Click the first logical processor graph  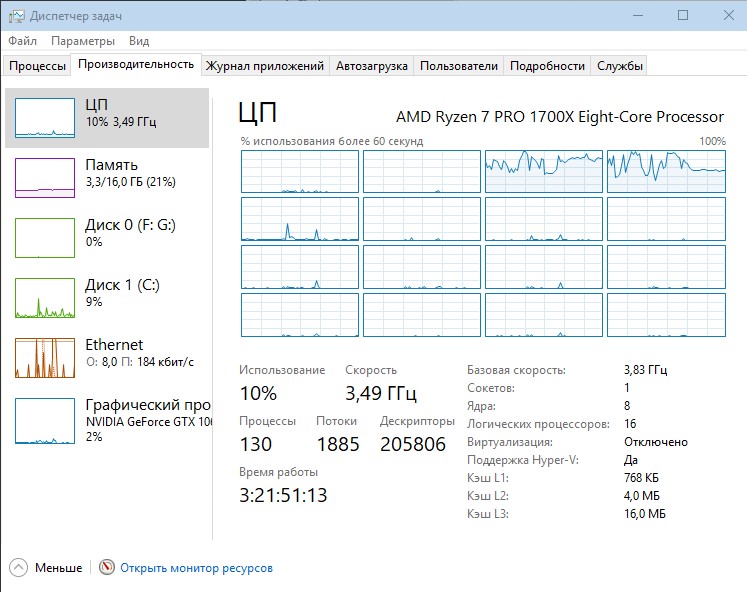299,172
